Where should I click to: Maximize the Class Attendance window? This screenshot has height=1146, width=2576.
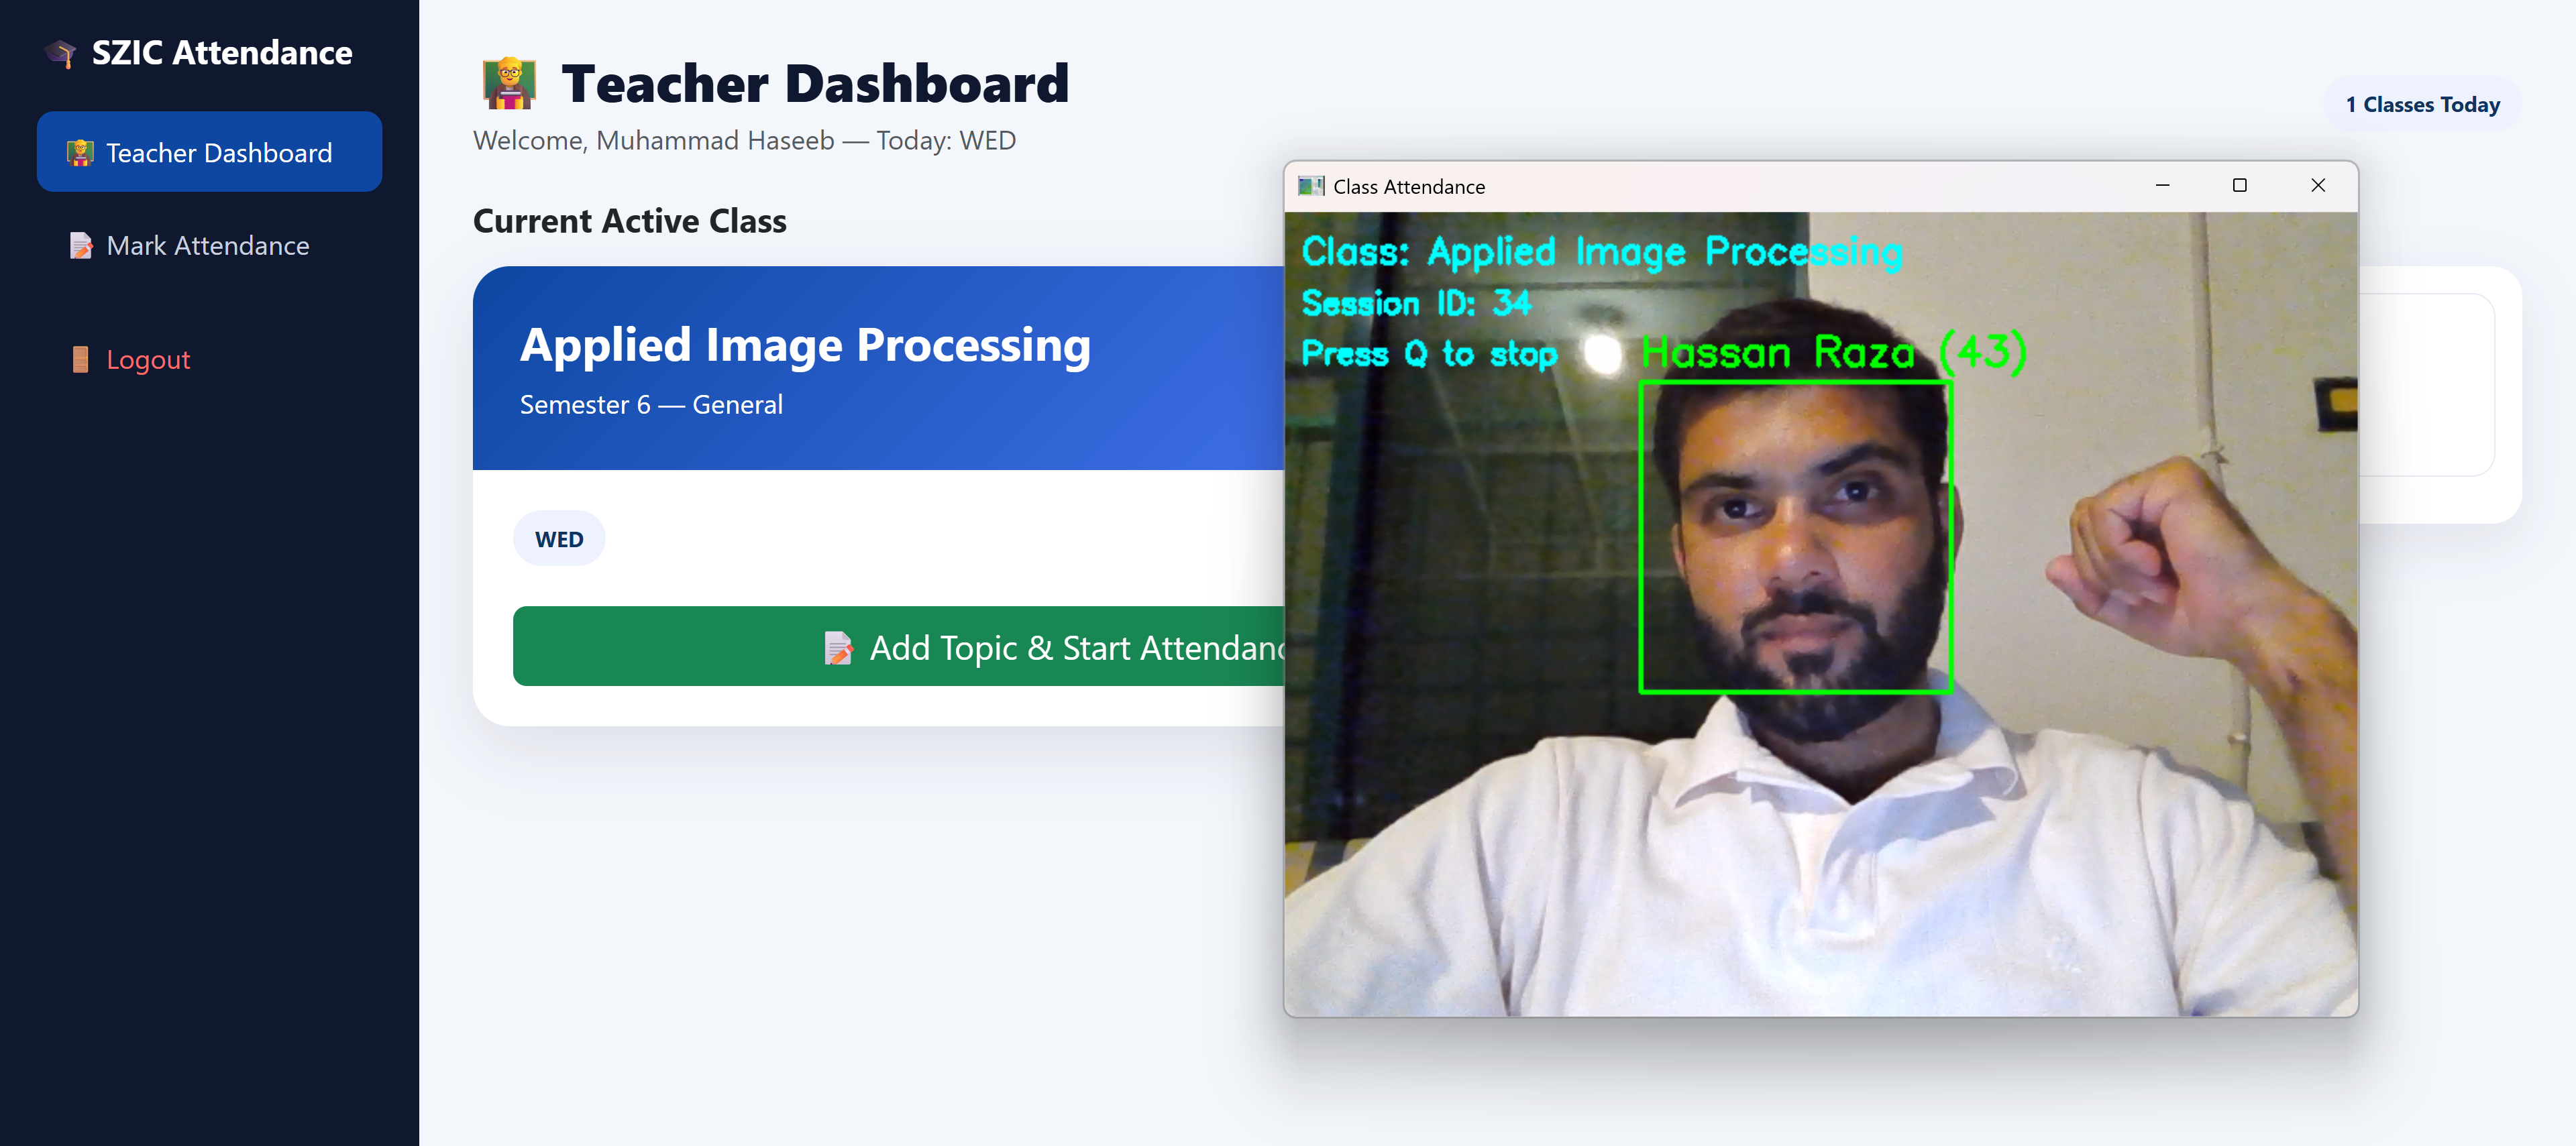[2240, 185]
